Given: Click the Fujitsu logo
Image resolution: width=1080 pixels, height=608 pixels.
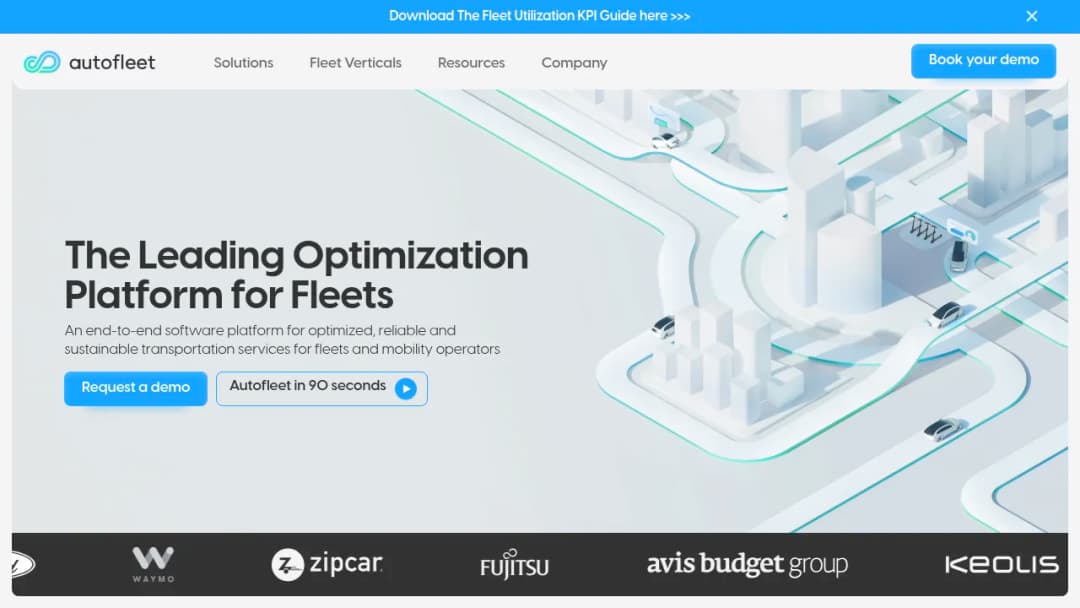Looking at the screenshot, I should (x=515, y=564).
